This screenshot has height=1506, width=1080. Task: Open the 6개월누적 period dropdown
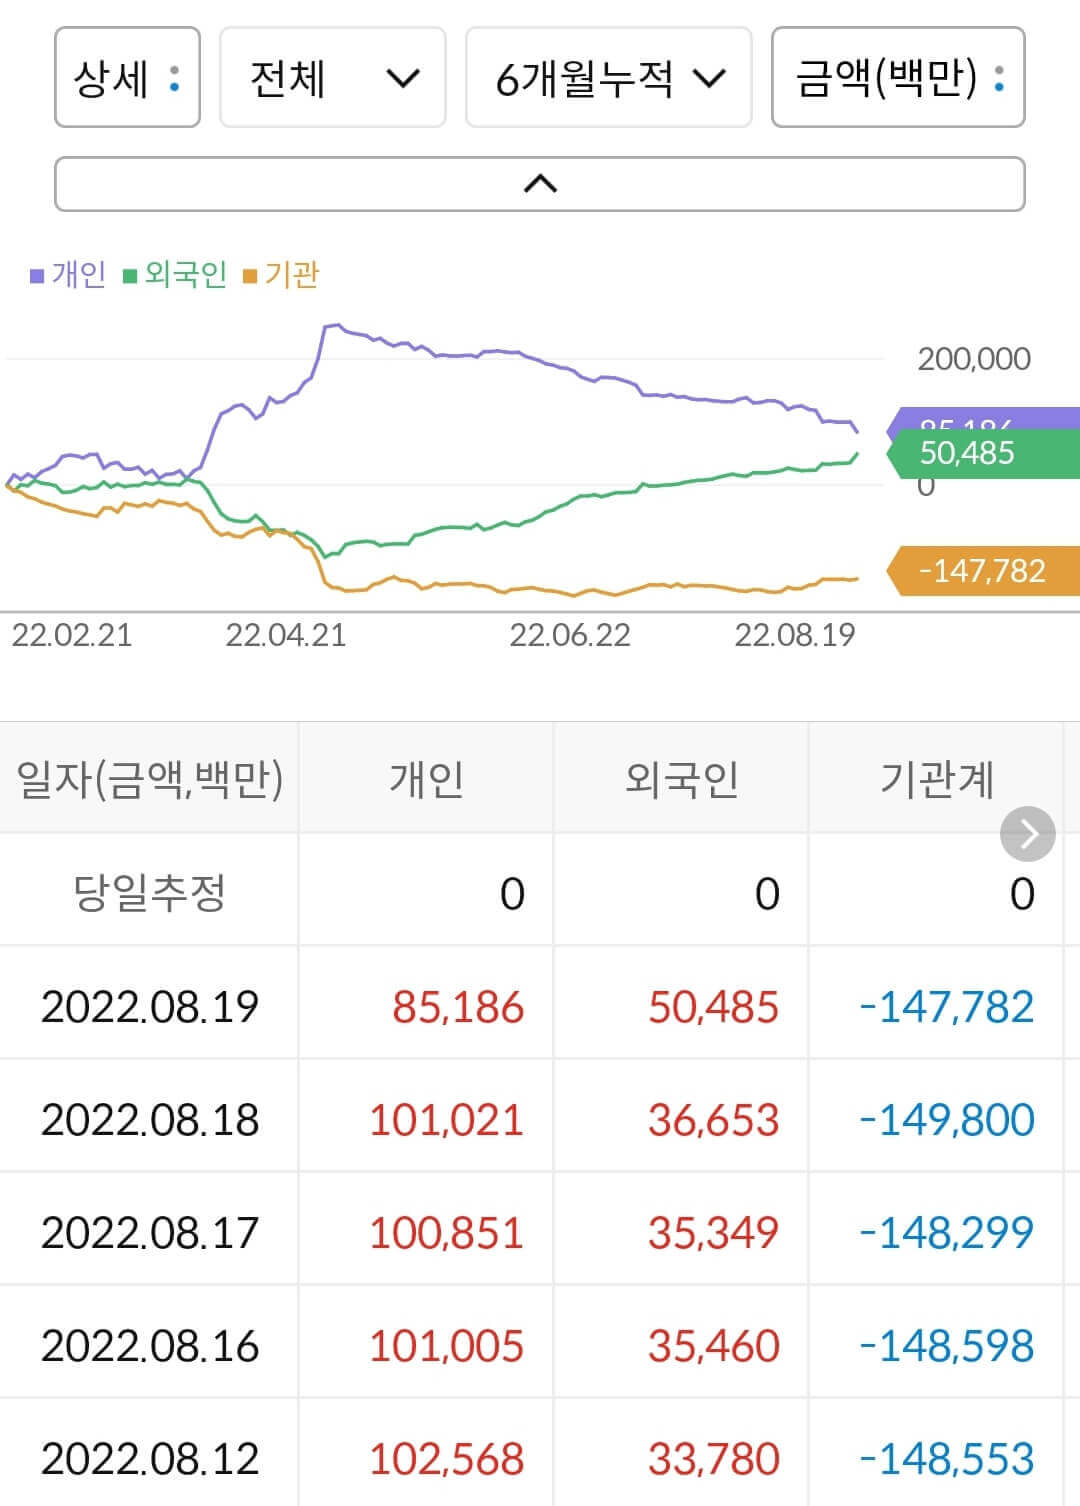click(610, 79)
